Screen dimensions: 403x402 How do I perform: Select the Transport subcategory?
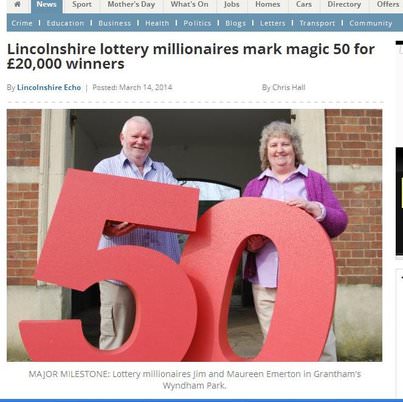(317, 23)
